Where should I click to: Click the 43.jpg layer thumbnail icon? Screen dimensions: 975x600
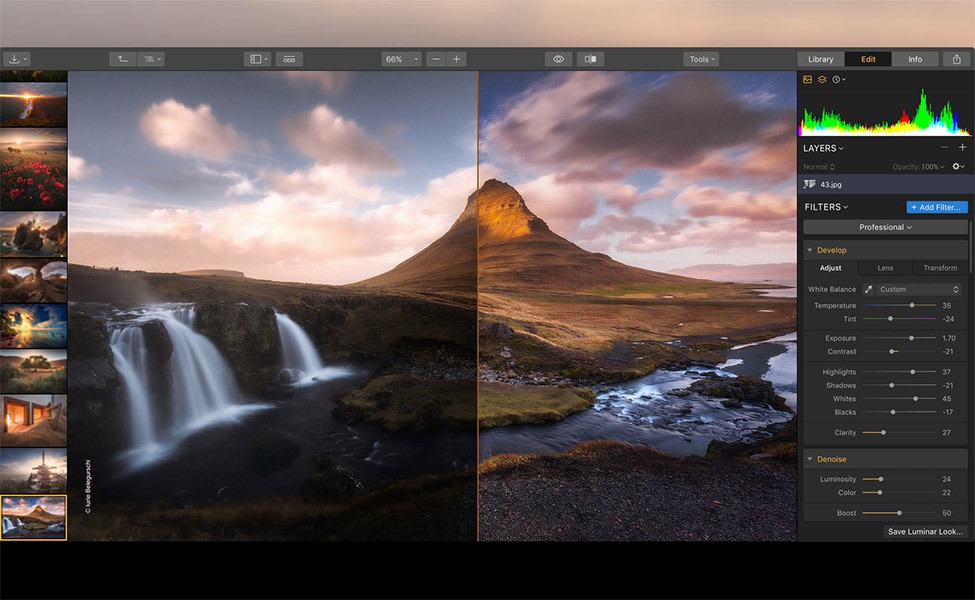pyautogui.click(x=809, y=184)
